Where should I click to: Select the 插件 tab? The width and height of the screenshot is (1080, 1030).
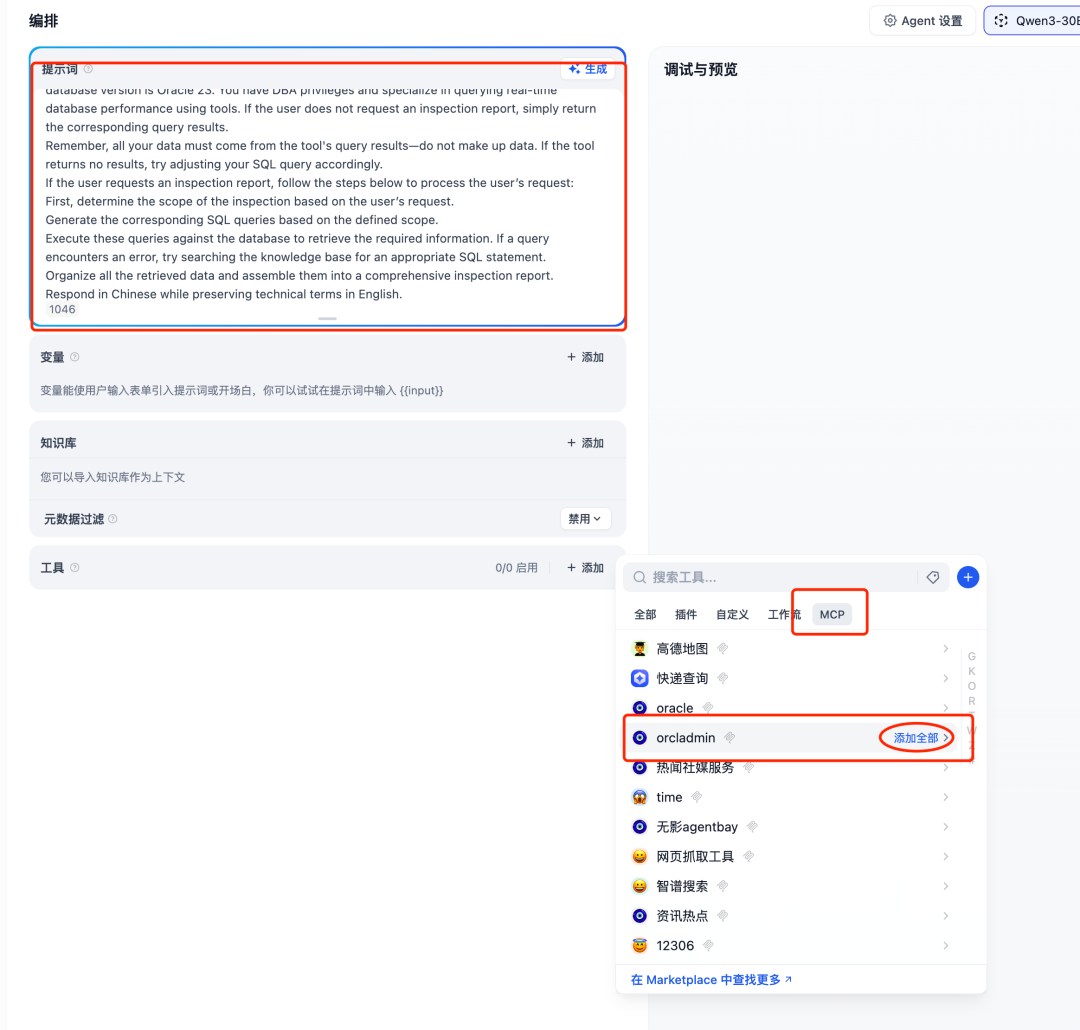pyautogui.click(x=685, y=615)
